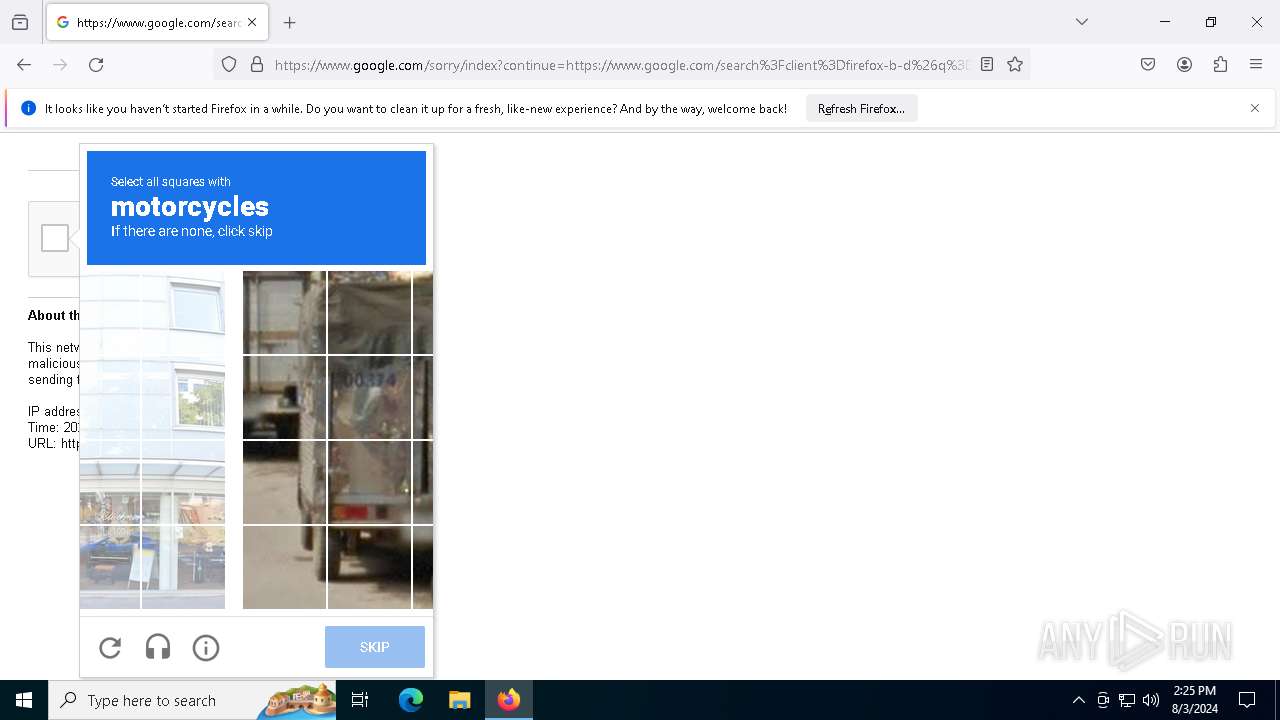1280x720 pixels.
Task: Switch to audio captcha challenge
Action: pos(158,648)
